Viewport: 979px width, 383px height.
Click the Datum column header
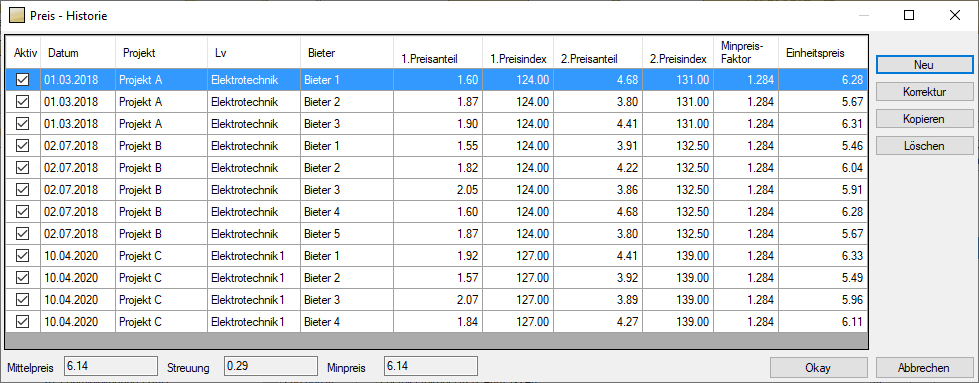[78, 52]
